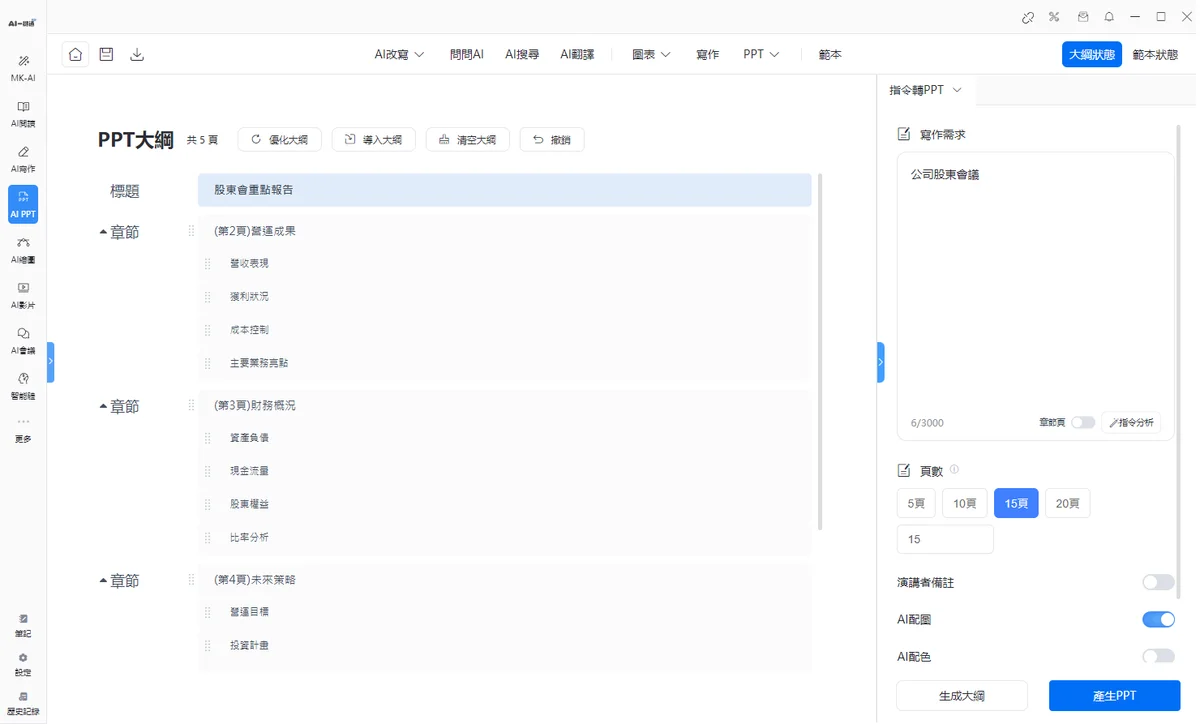The image size is (1200, 724).
Task: Disable the AI配圖 switch
Action: point(1158,620)
